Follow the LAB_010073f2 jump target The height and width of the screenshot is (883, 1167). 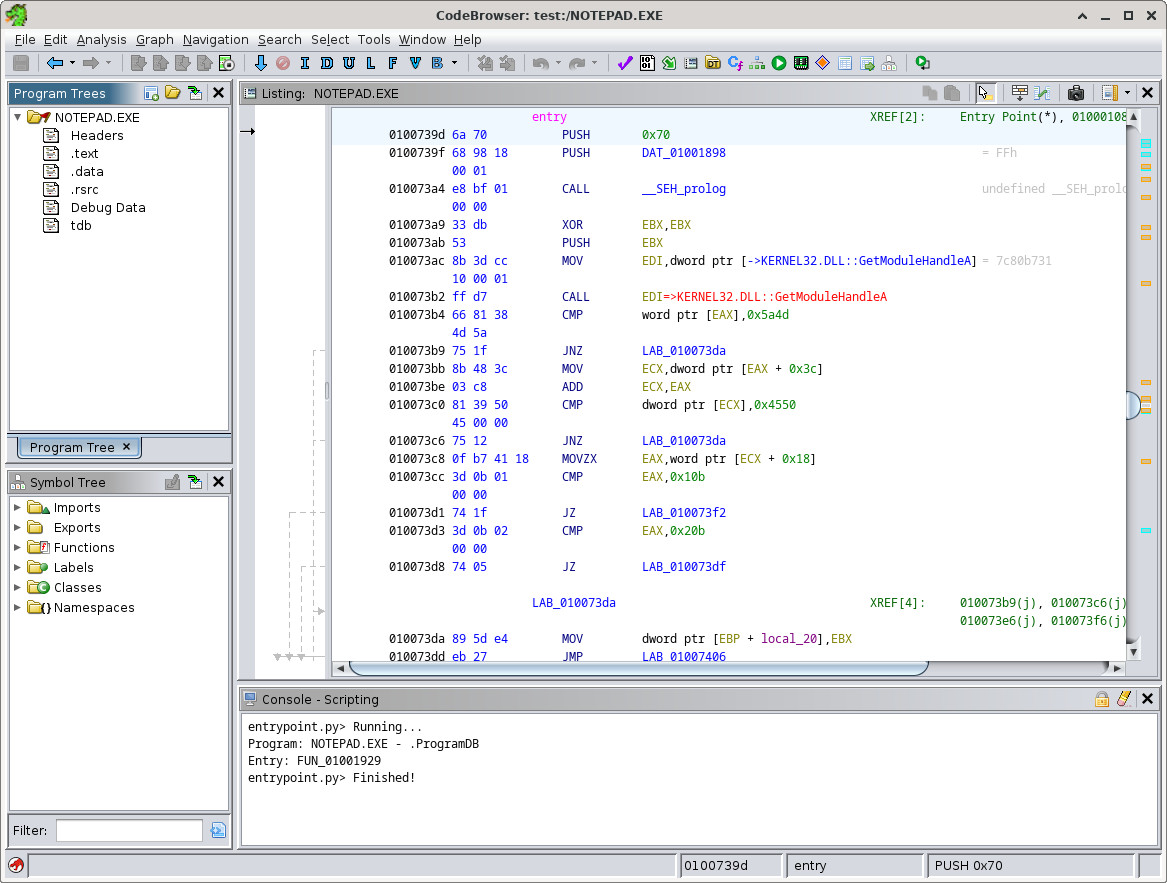click(x=683, y=513)
